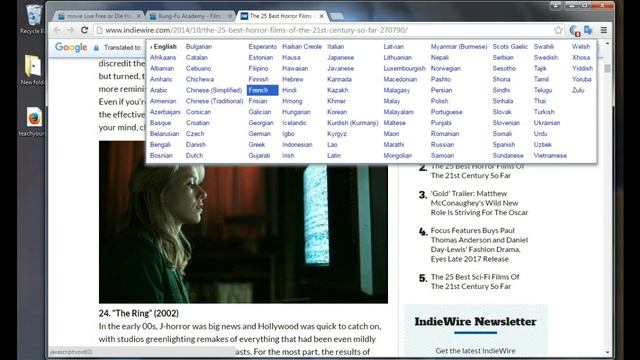Image resolution: width=640 pixels, height=360 pixels.
Task: Open sidebar link 25 Best Horror Films
Action: 478,171
